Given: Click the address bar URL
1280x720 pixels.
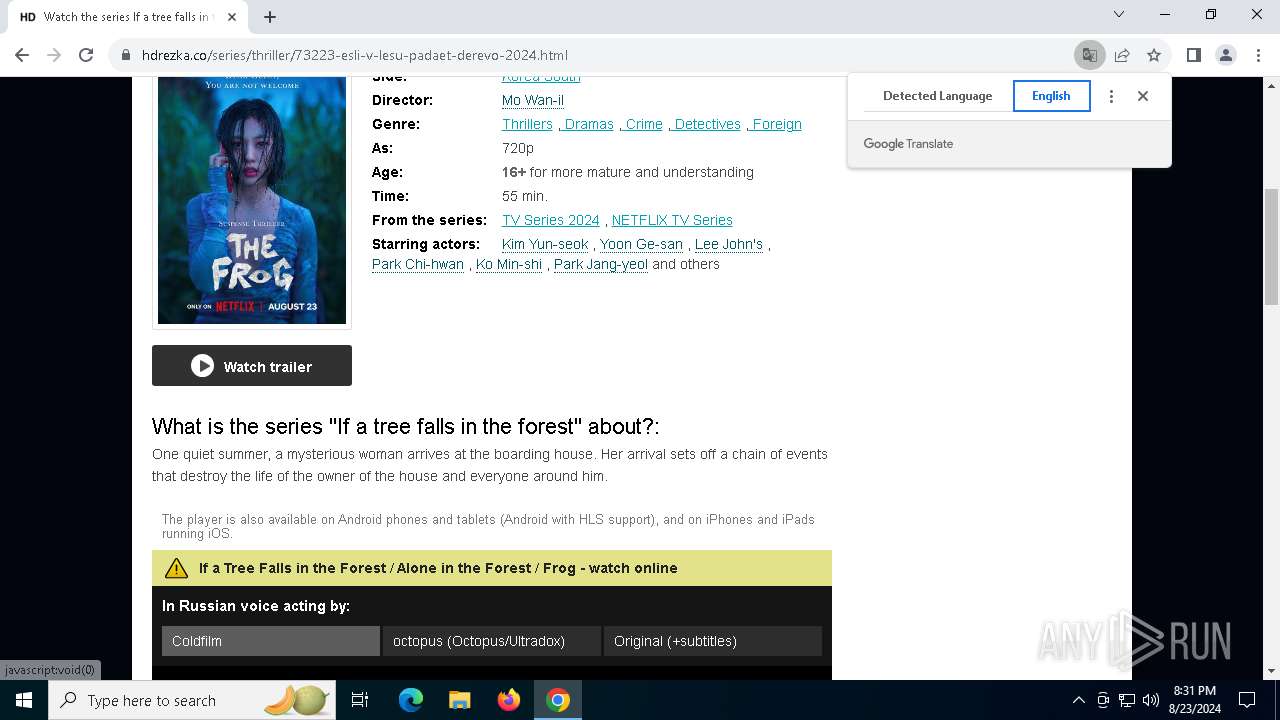Looking at the screenshot, I should point(355,56).
